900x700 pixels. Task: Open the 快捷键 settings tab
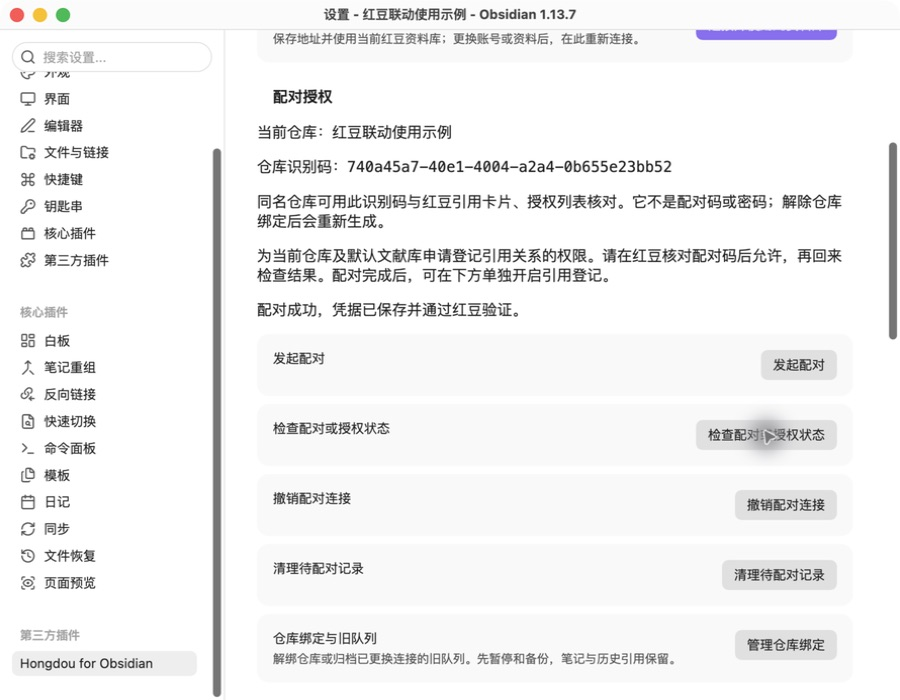tap(104, 180)
